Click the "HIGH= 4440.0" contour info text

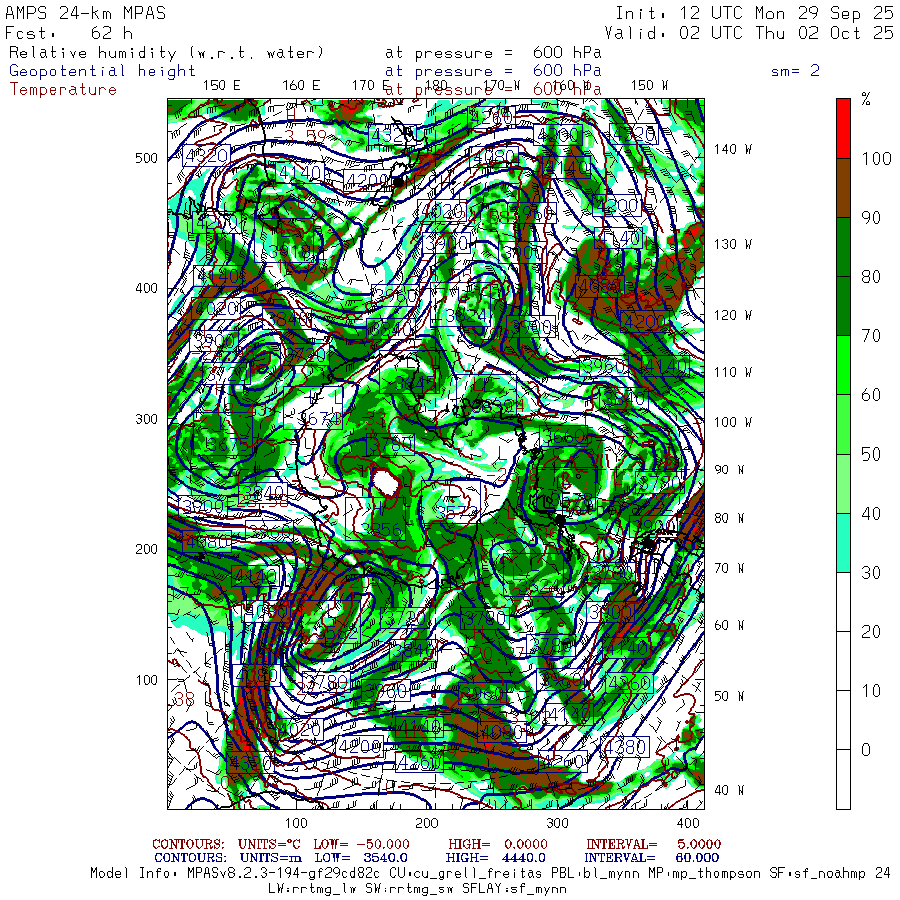pyautogui.click(x=496, y=857)
